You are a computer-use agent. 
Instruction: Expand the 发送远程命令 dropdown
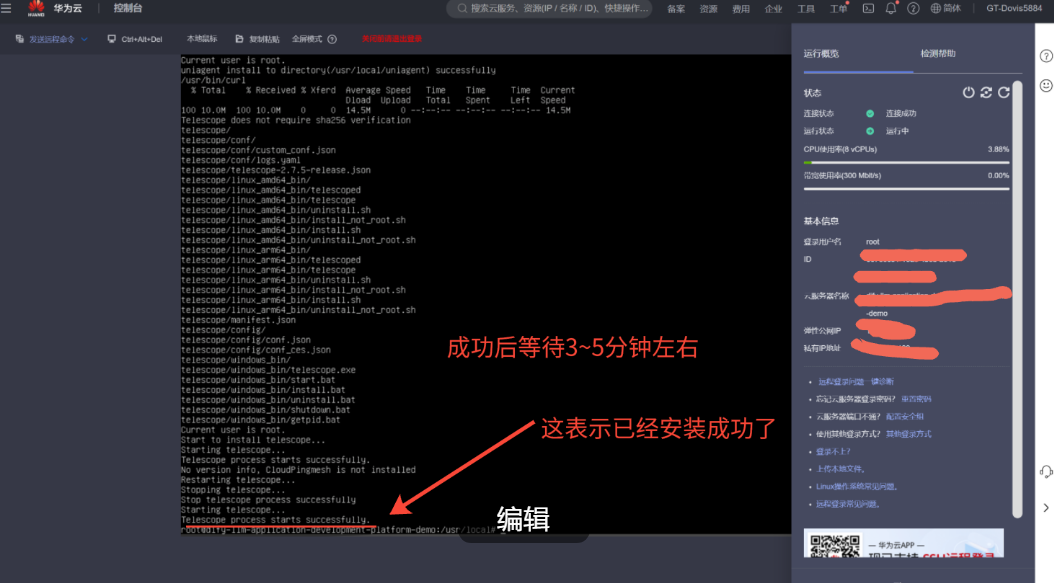(x=84, y=39)
